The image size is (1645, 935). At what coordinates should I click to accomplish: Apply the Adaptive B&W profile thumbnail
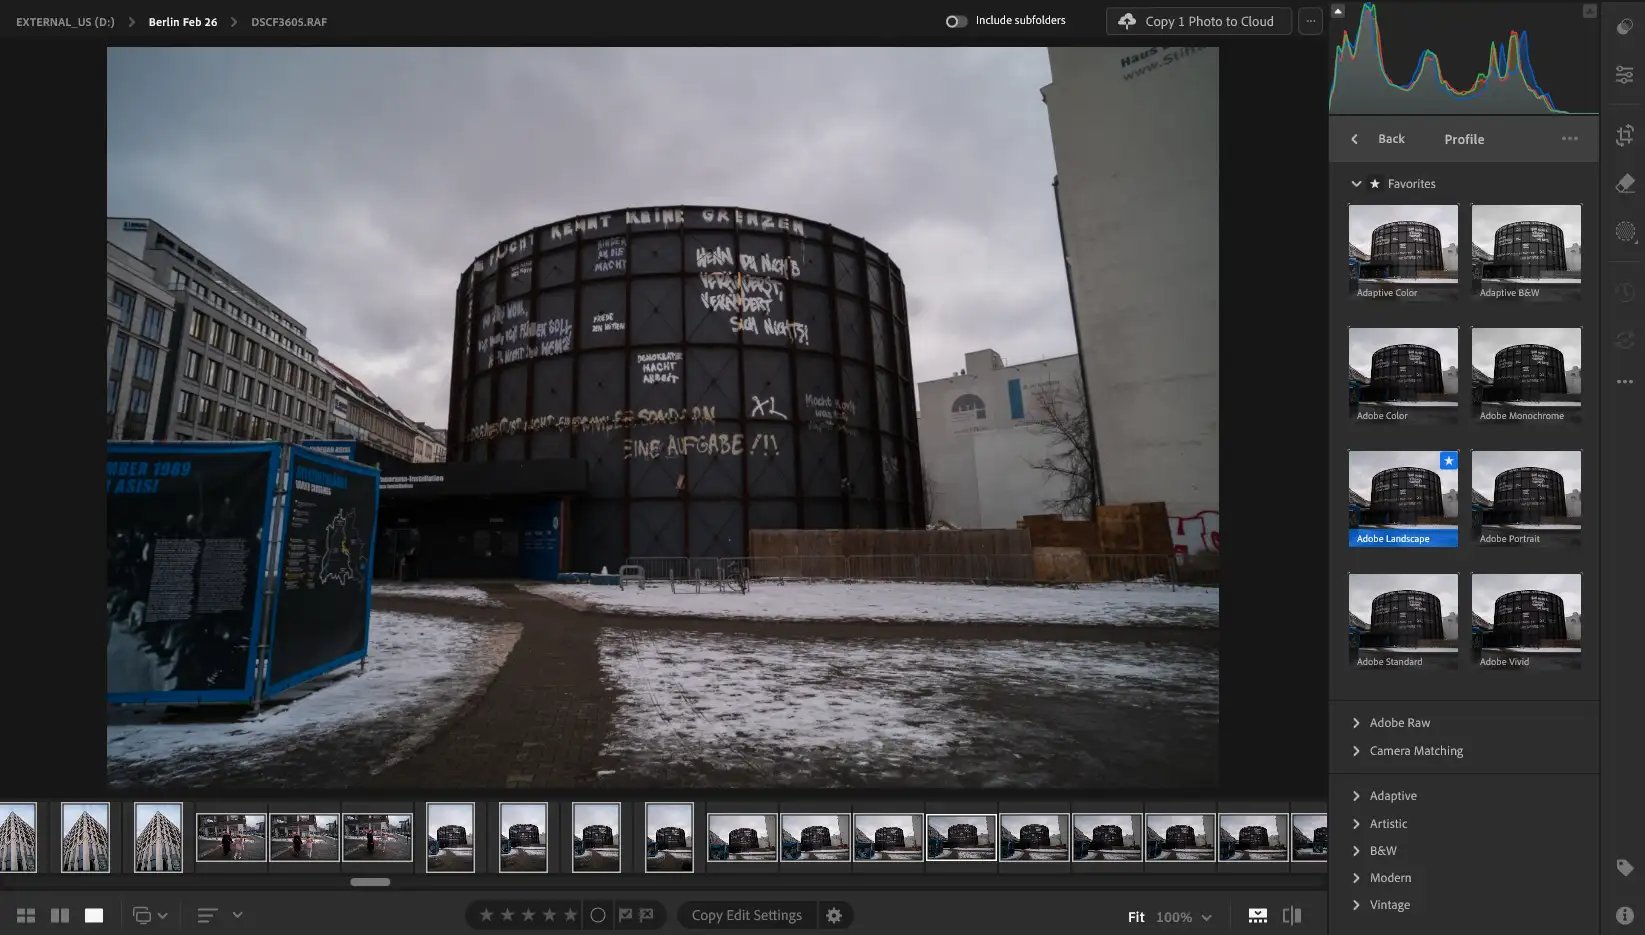click(1526, 252)
